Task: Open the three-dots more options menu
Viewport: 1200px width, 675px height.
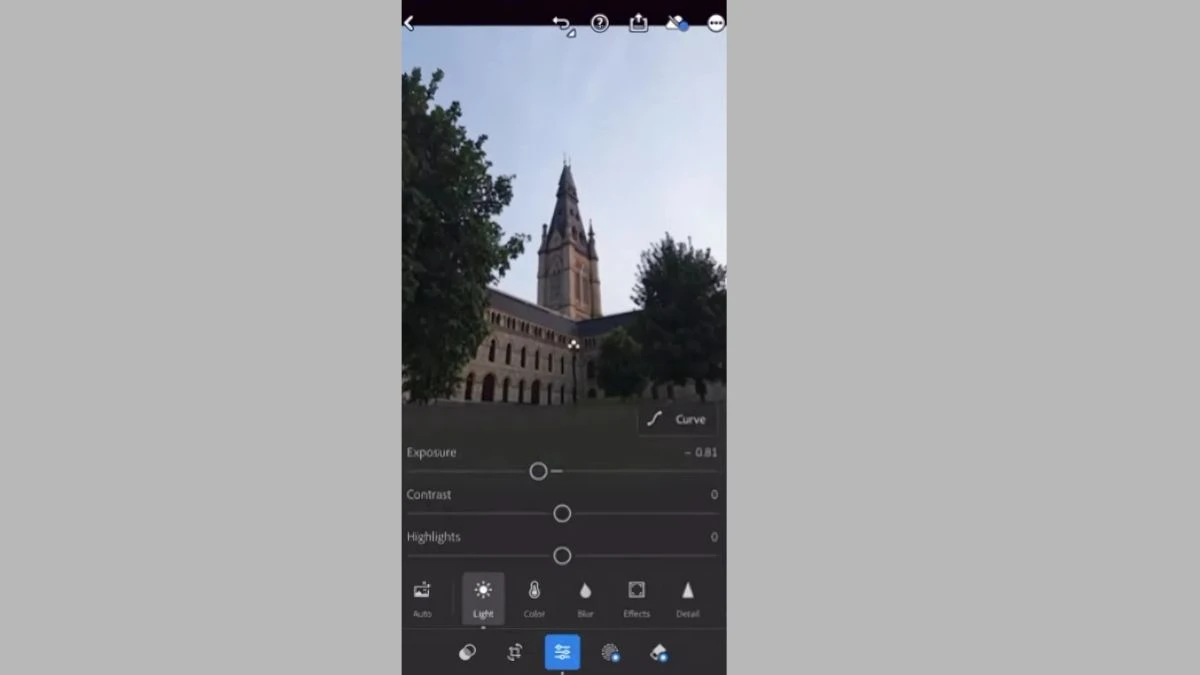Action: (x=716, y=23)
